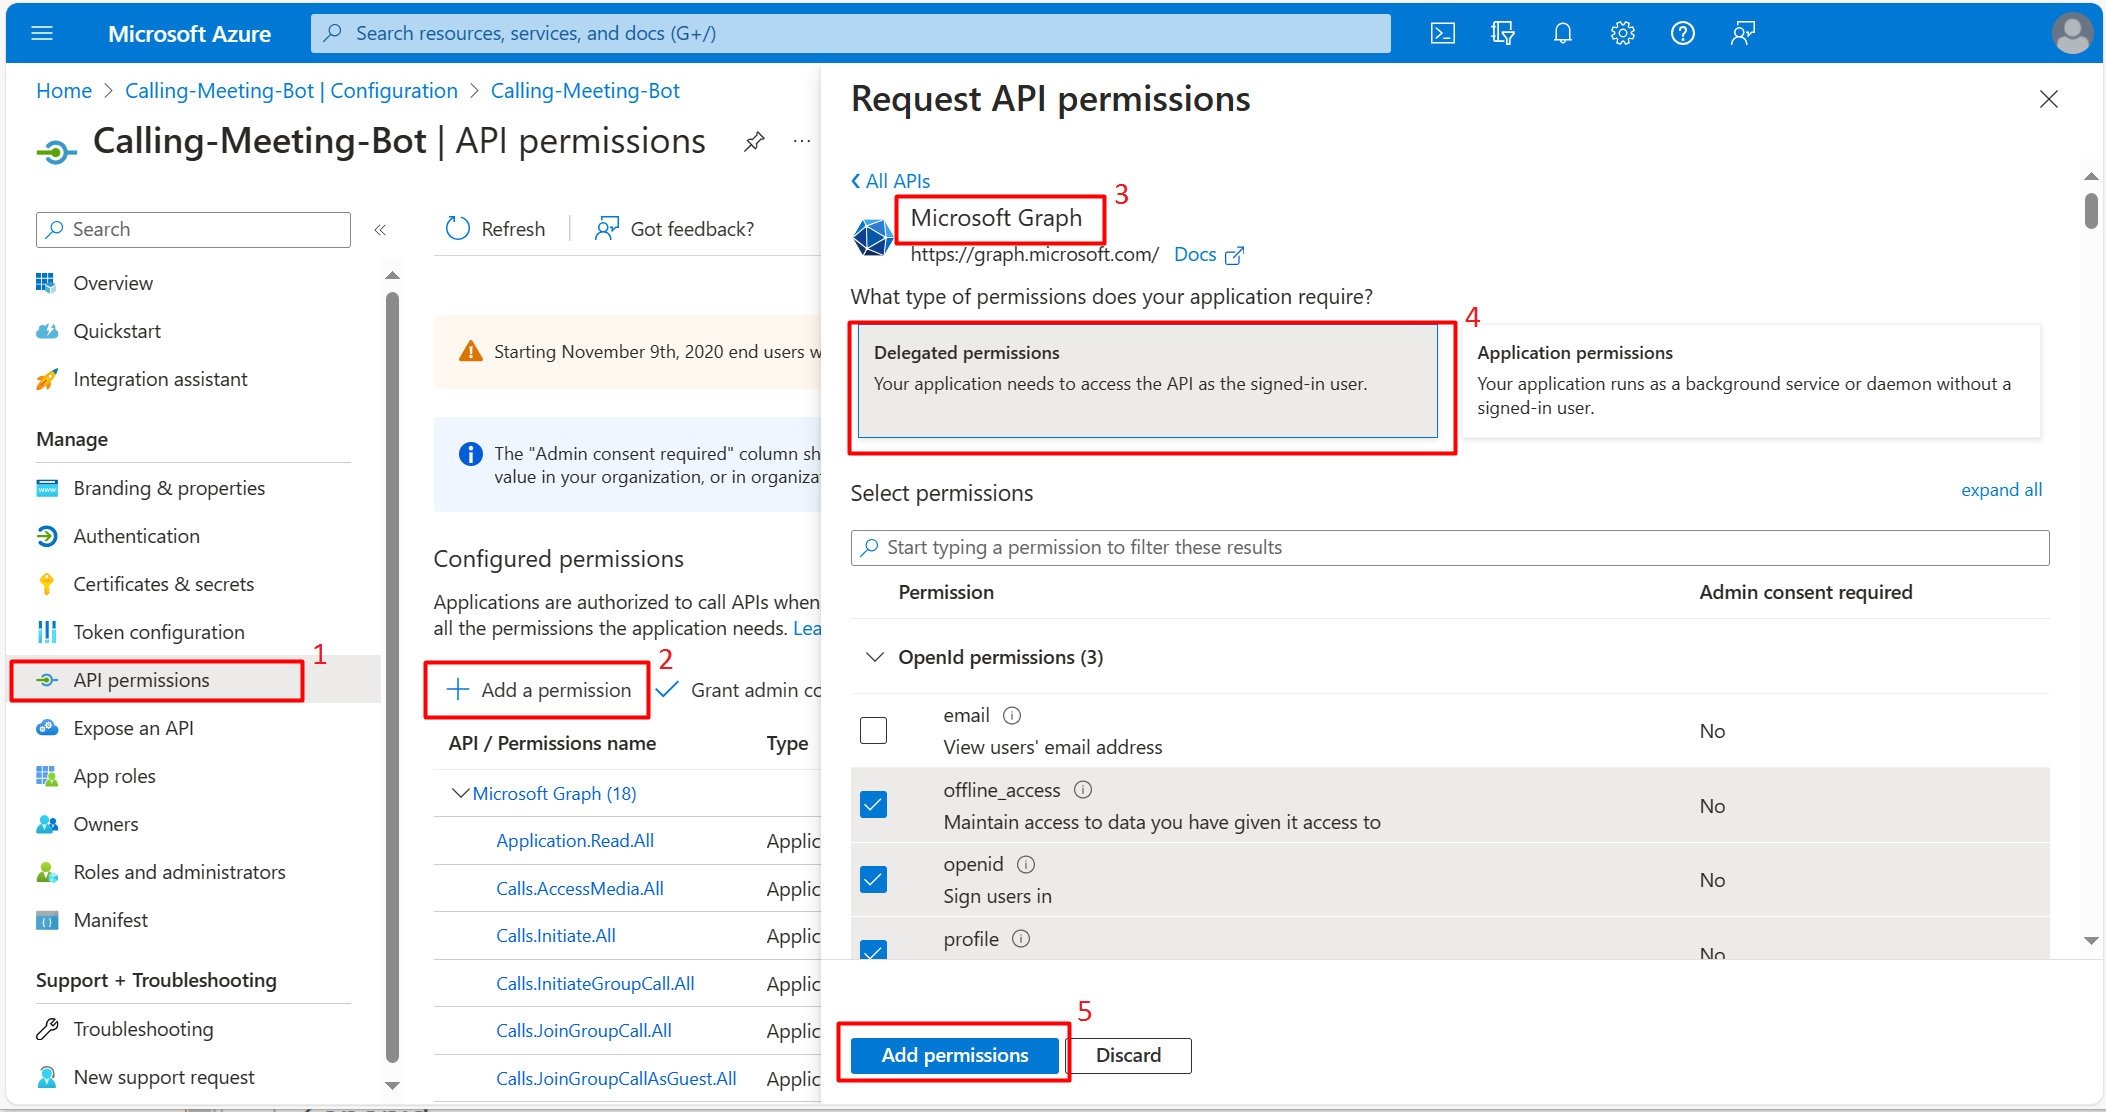Click the info icon next to profile

(1021, 939)
